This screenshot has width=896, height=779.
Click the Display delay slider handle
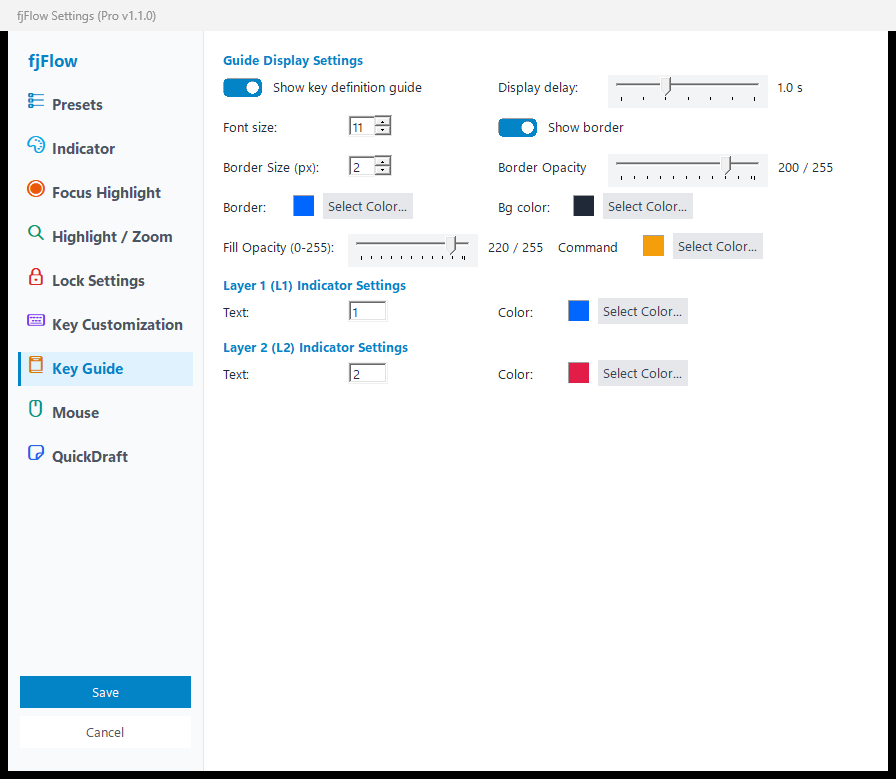[666, 86]
